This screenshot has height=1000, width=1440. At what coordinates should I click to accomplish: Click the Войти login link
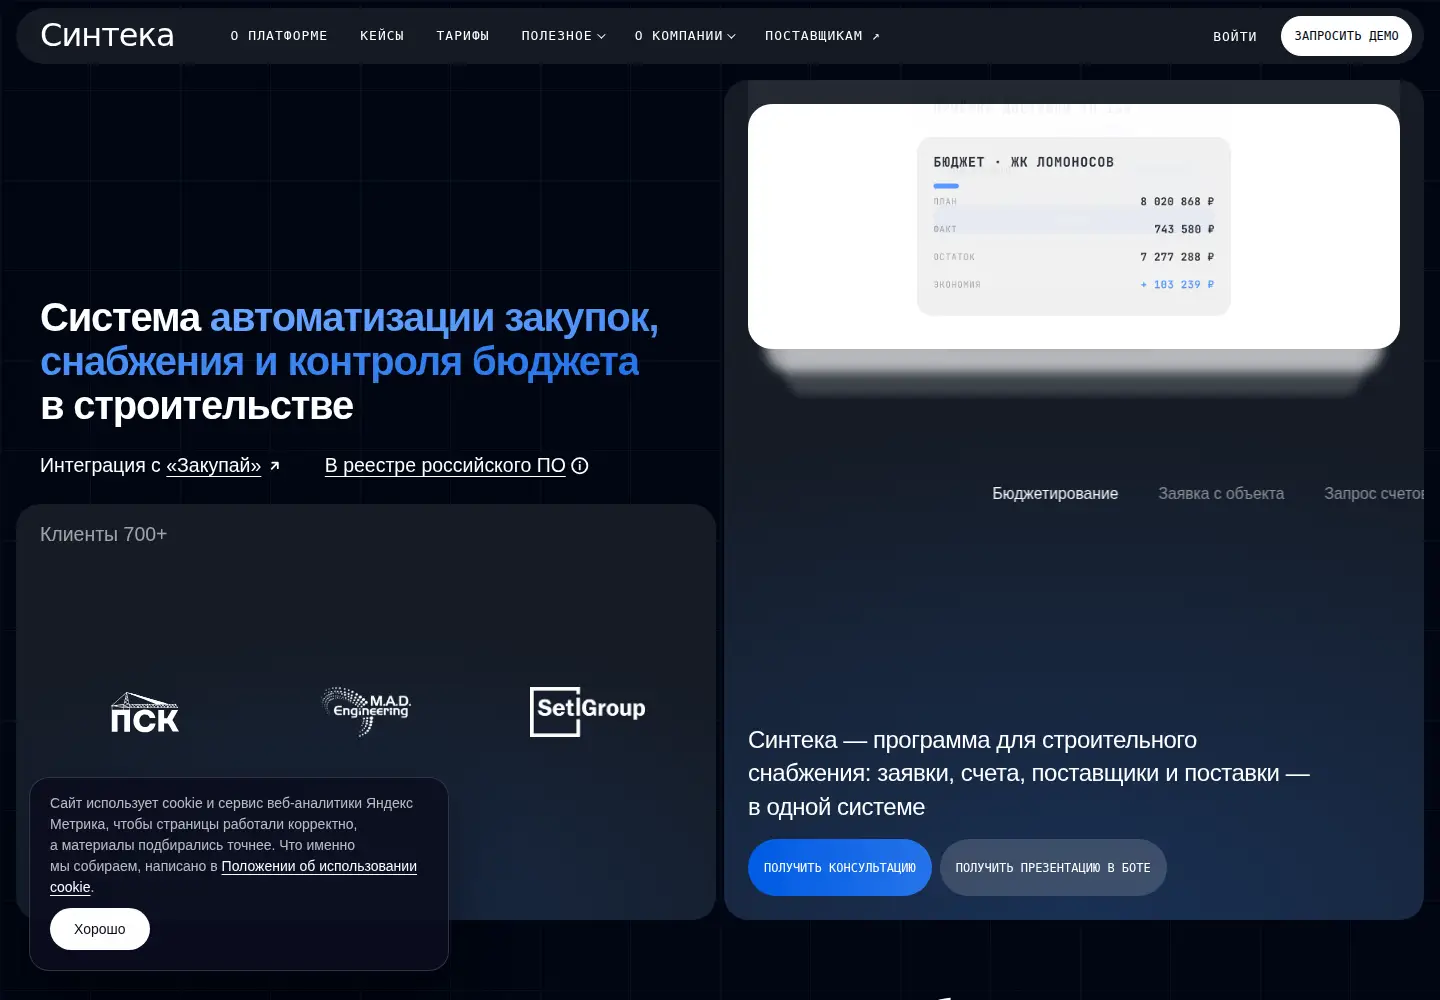pyautogui.click(x=1235, y=36)
